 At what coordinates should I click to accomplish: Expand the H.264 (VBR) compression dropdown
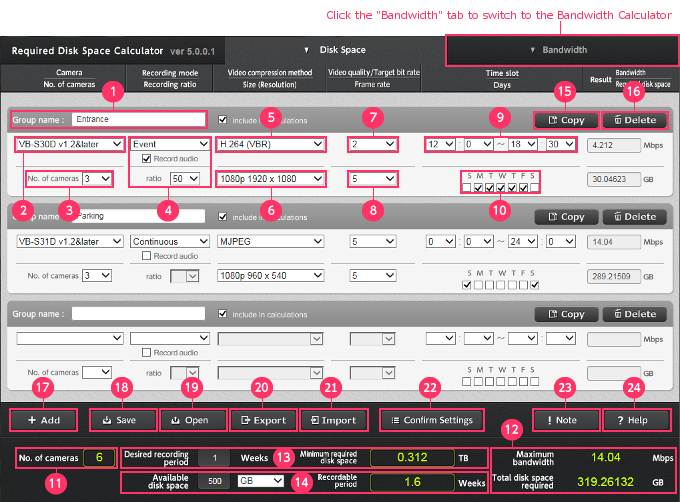coord(270,145)
